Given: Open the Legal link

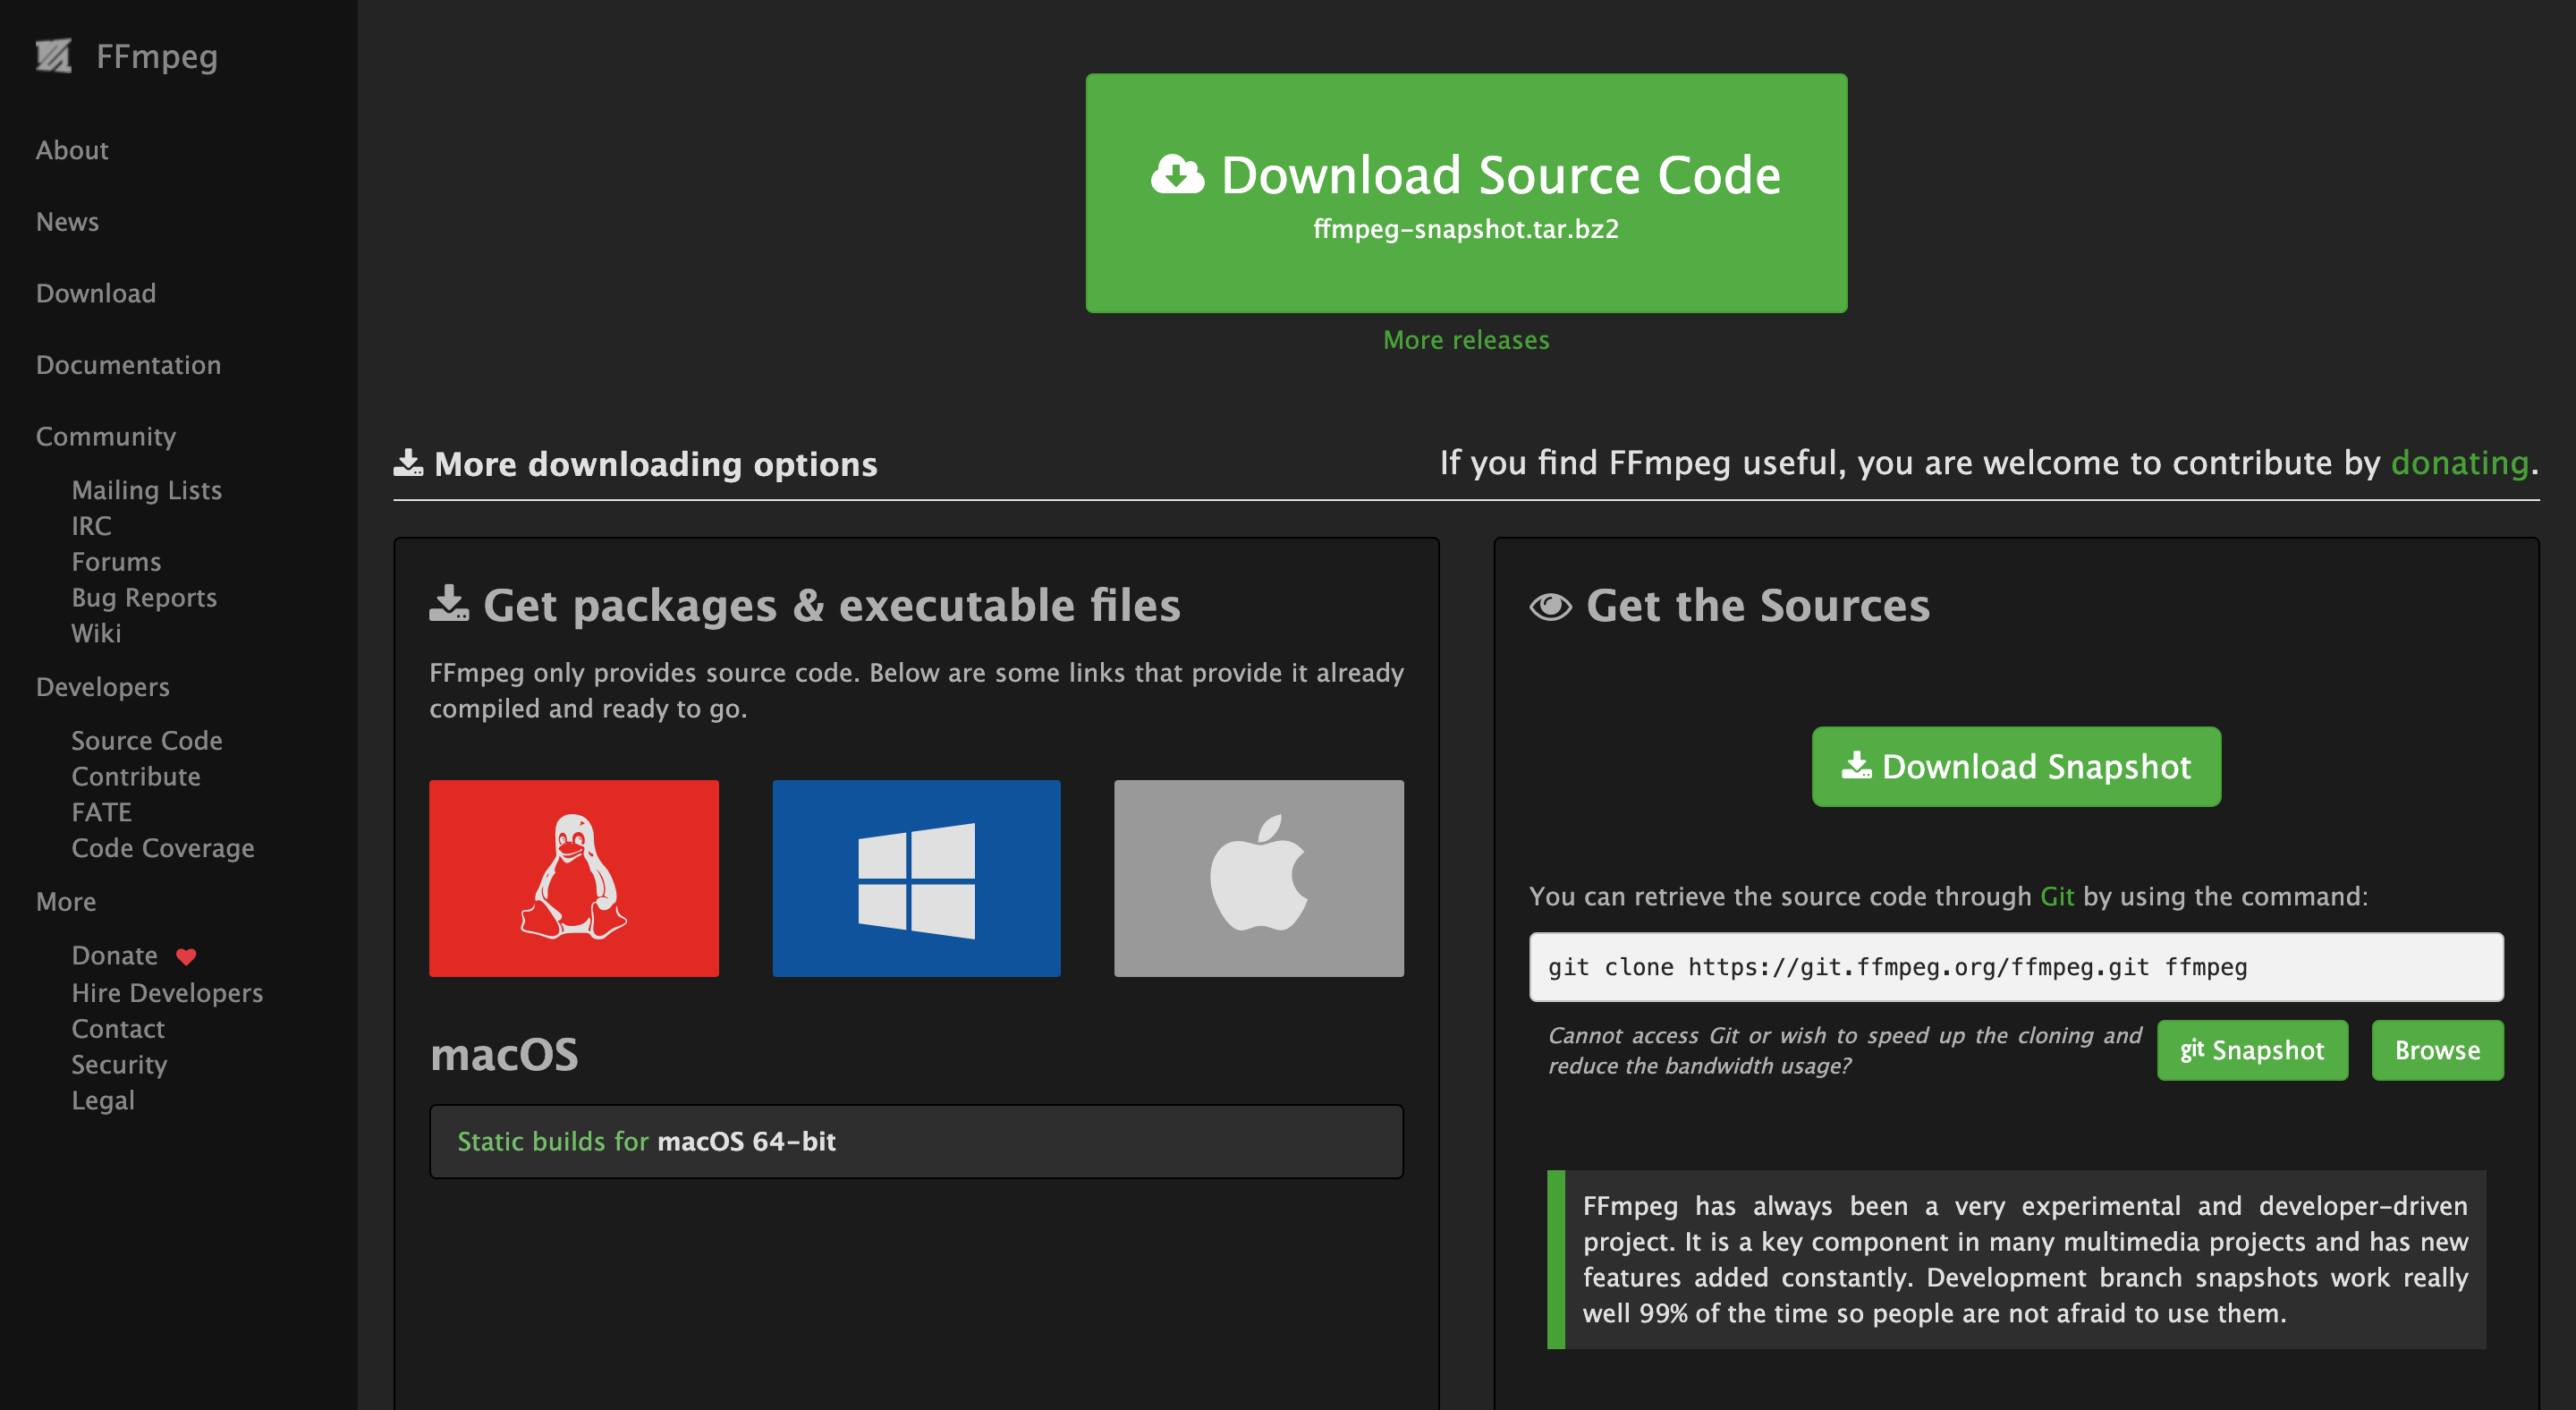Looking at the screenshot, I should [x=103, y=1101].
